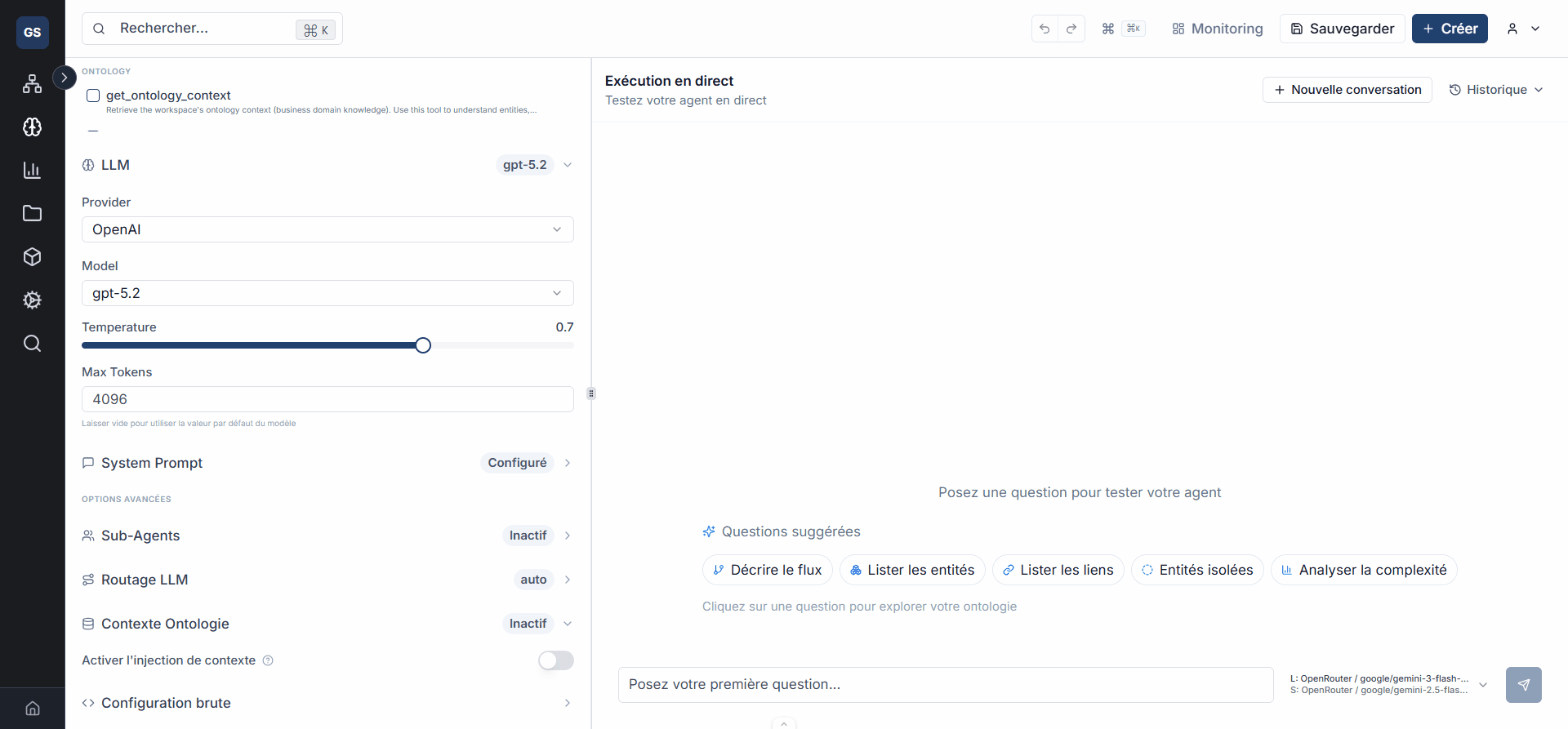The image size is (1568, 729).
Task: Open the Monitoring tab in top bar
Action: tap(1217, 29)
